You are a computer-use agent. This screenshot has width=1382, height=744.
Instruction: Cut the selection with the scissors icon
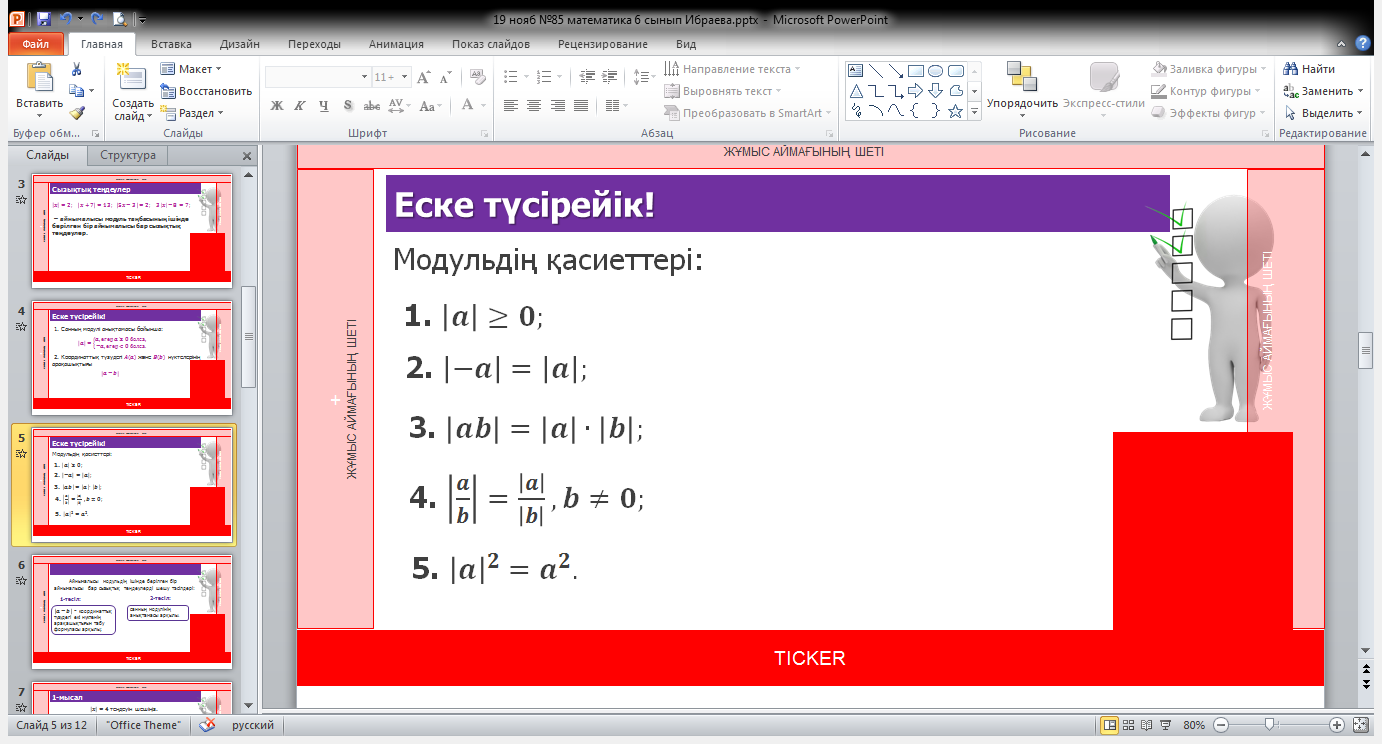click(76, 69)
